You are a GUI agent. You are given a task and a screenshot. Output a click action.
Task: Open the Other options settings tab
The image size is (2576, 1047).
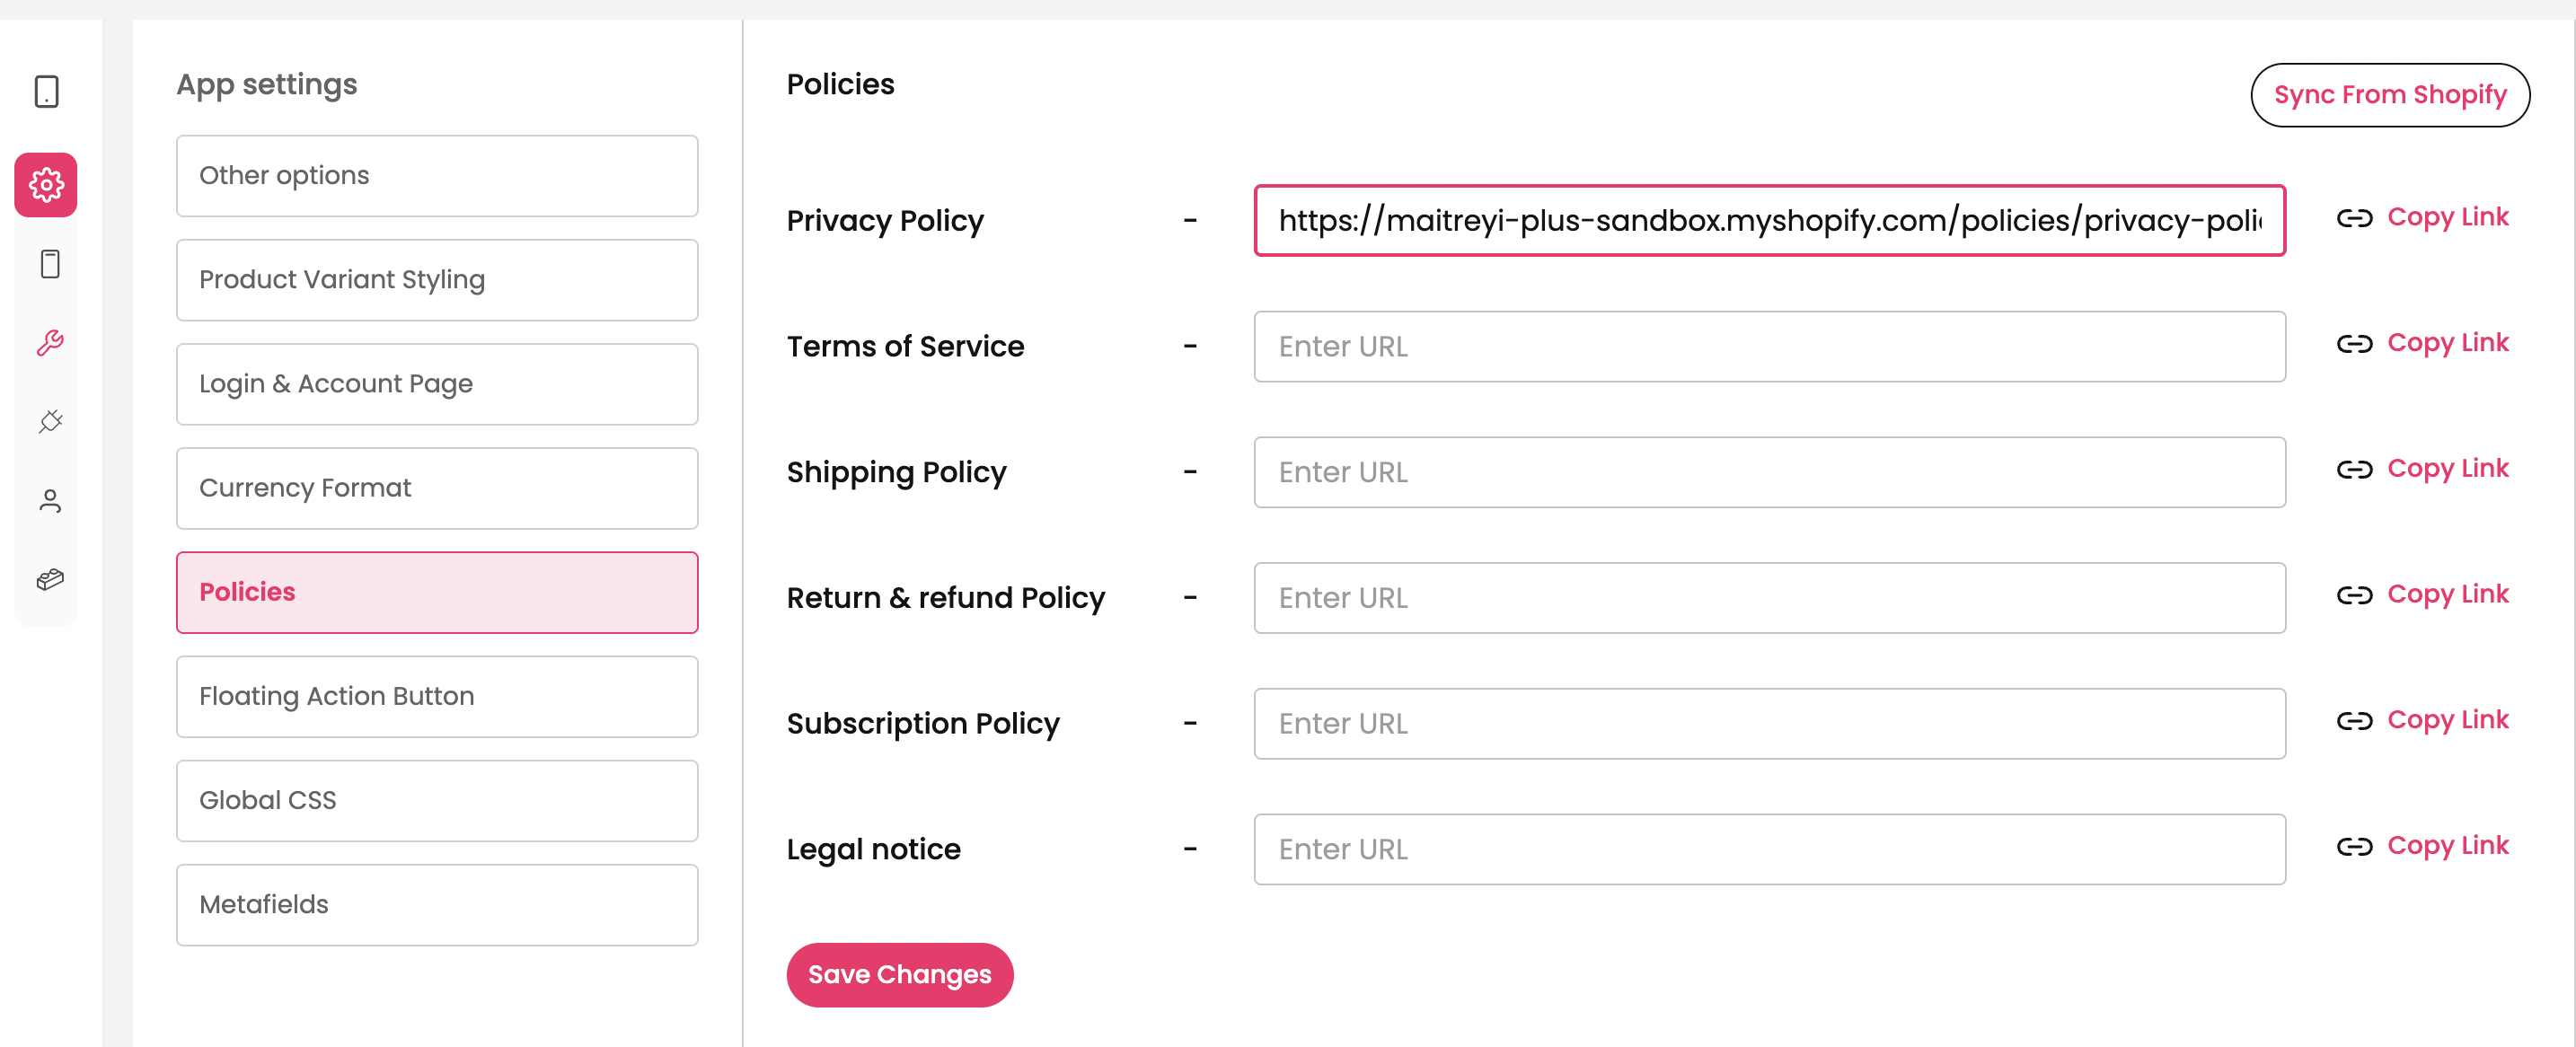tap(437, 176)
